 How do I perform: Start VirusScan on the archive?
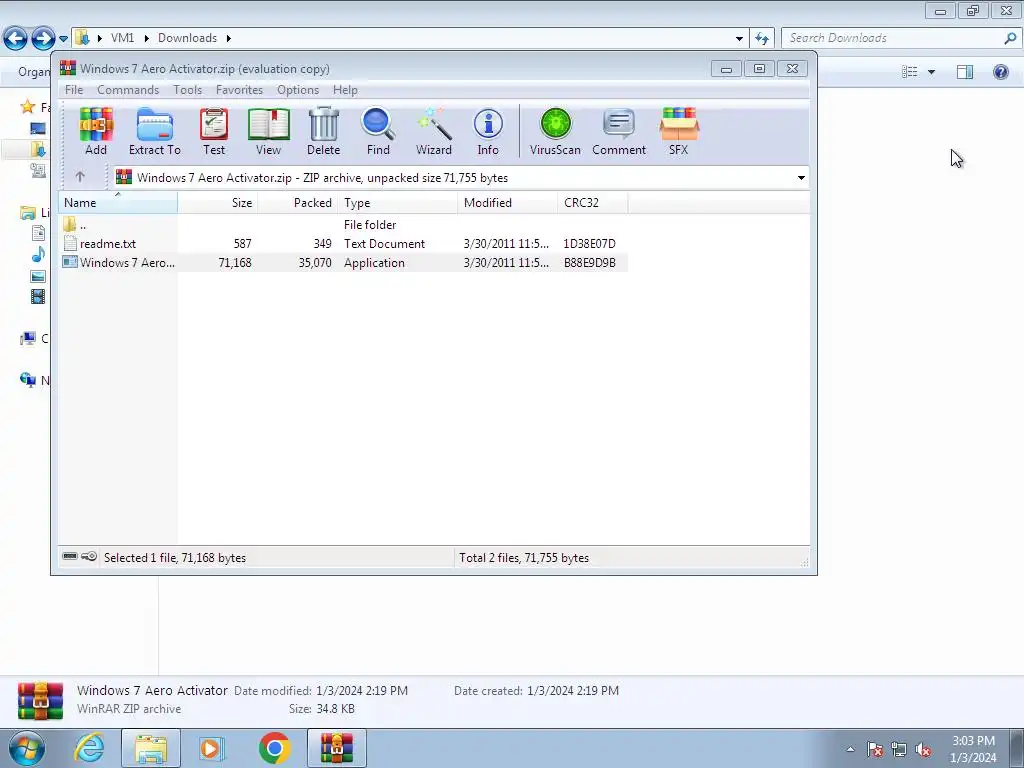[555, 131]
